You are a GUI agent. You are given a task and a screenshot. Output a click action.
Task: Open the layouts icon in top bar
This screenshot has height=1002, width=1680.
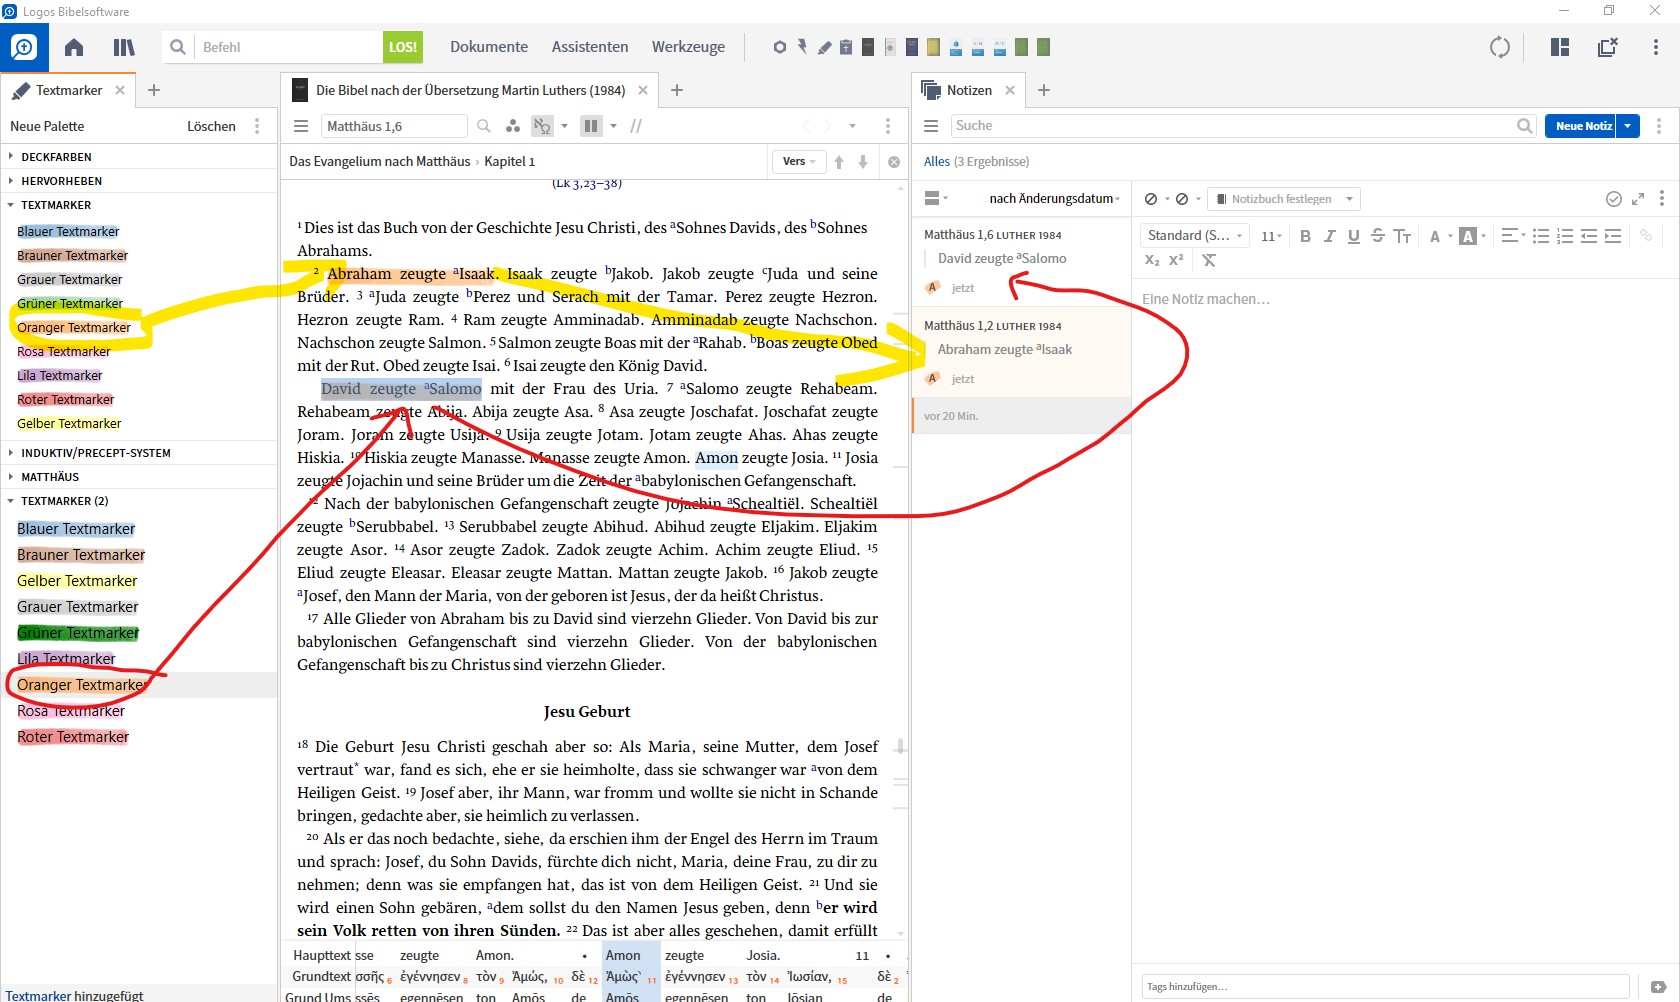[x=1560, y=47]
